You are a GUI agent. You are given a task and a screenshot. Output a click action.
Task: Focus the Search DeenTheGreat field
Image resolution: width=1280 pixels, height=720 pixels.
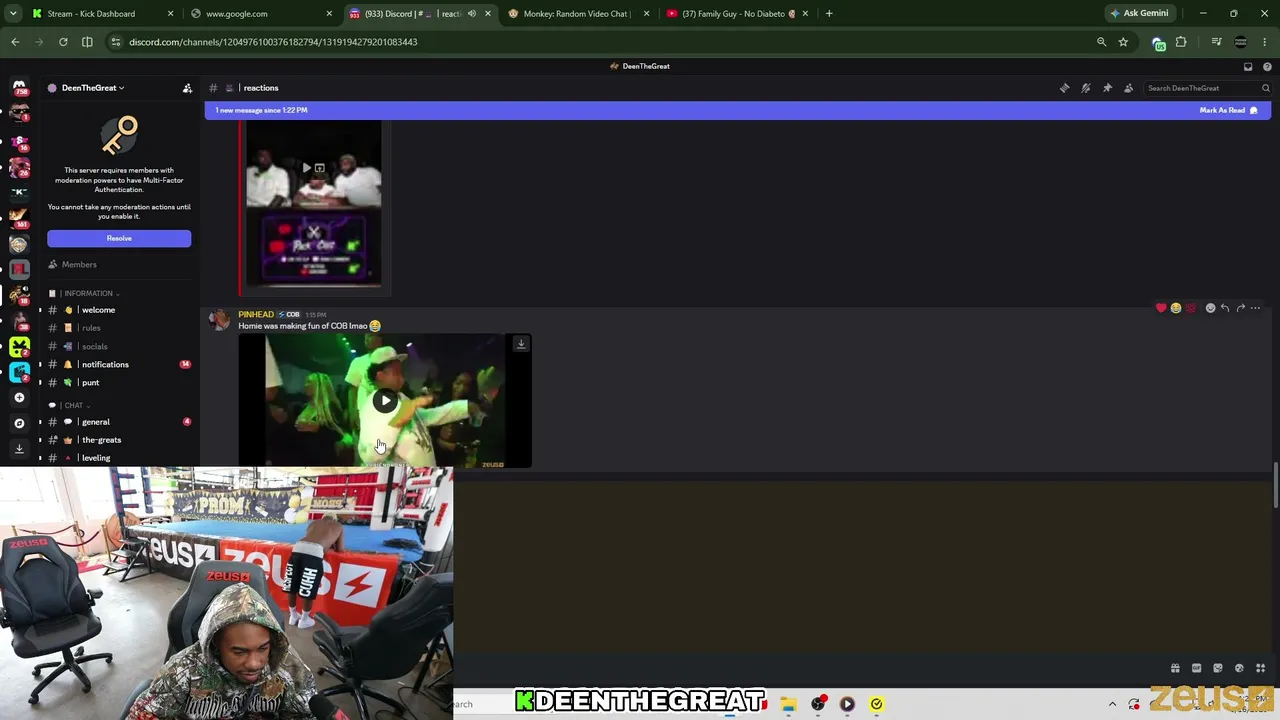coord(1208,88)
